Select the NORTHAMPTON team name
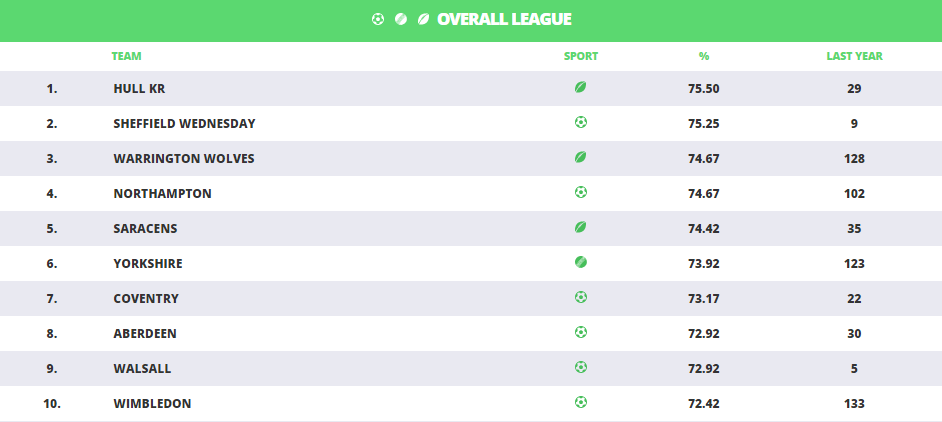Image resolution: width=942 pixels, height=422 pixels. coord(162,194)
